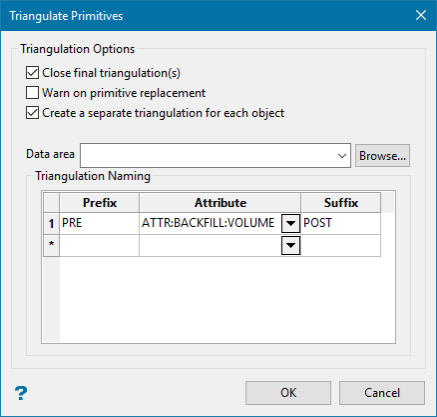Open Attribute dropdown in new row
The width and height of the screenshot is (437, 417).
(291, 246)
